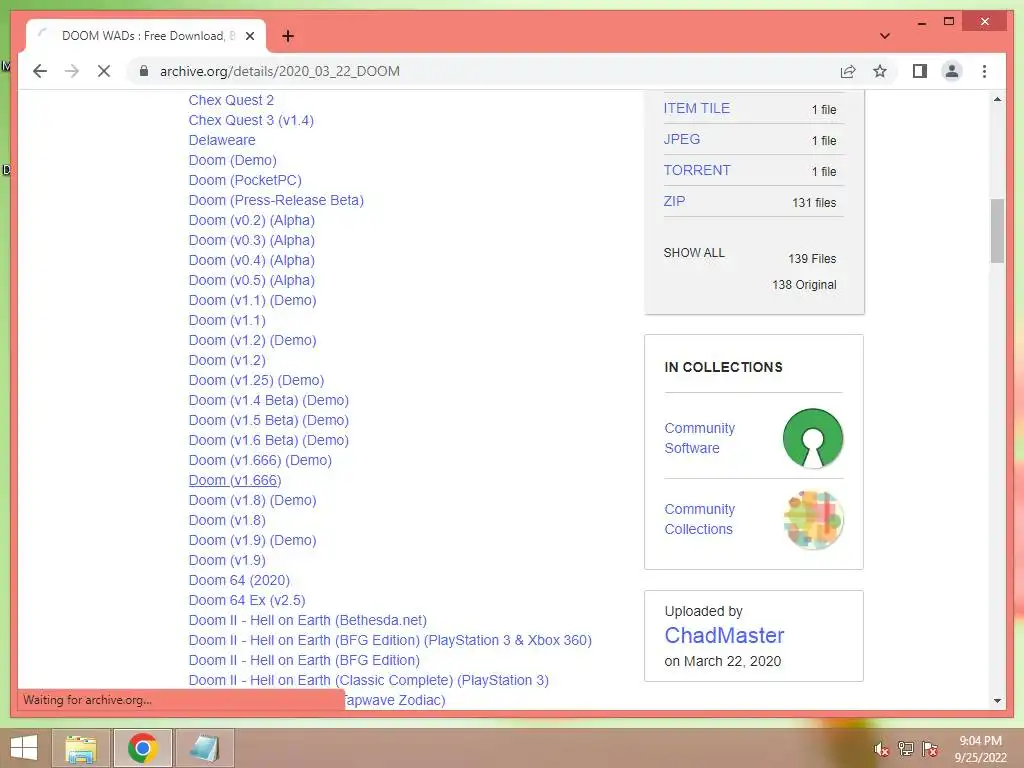Open Doom (v1.6 Beta) (Demo) link
Viewport: 1024px width, 768px height.
click(x=269, y=440)
